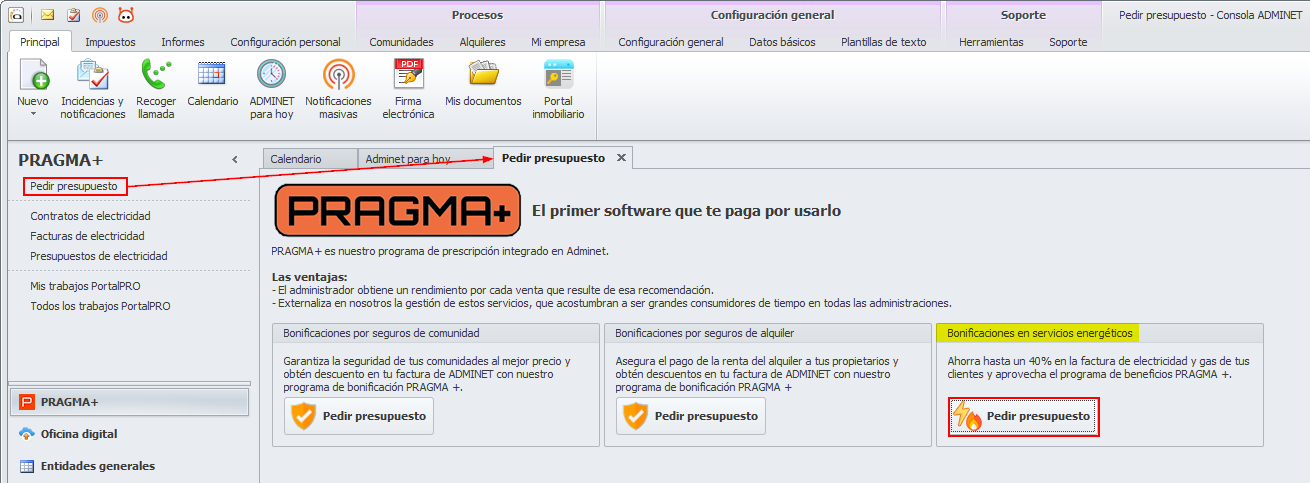Open the Soporte ribbon tab
This screenshot has height=483, width=1310.
coord(1067,42)
